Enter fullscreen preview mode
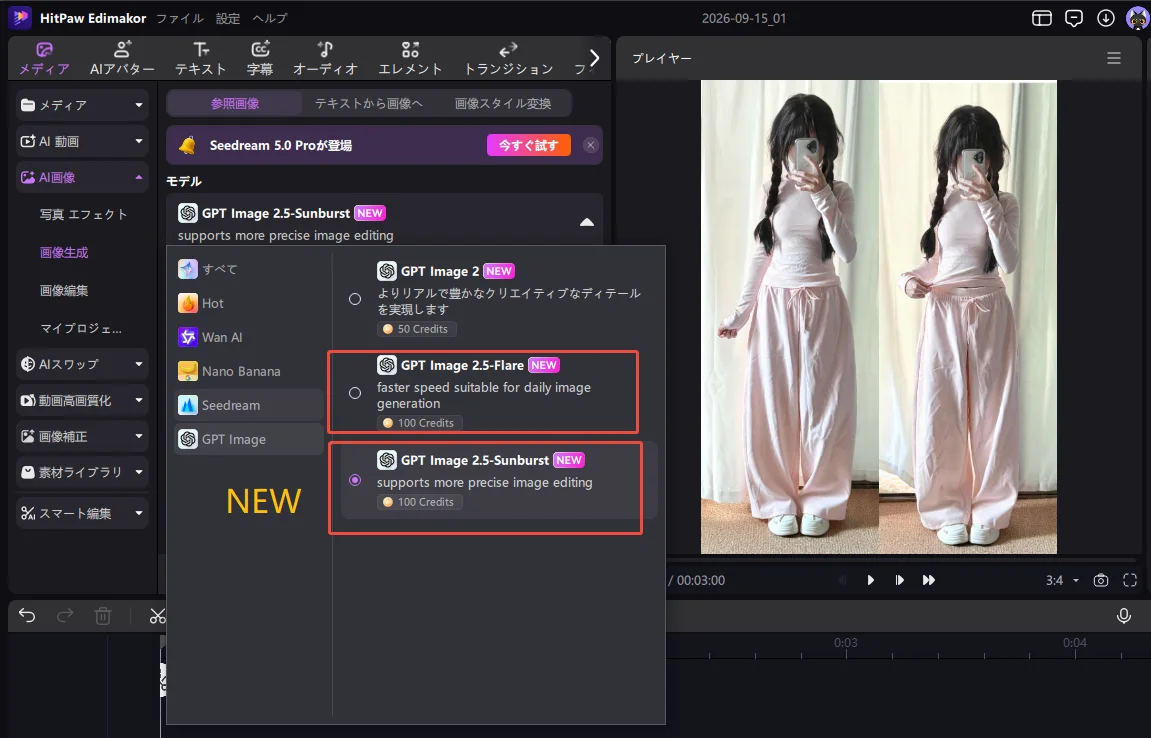 pos(1130,580)
